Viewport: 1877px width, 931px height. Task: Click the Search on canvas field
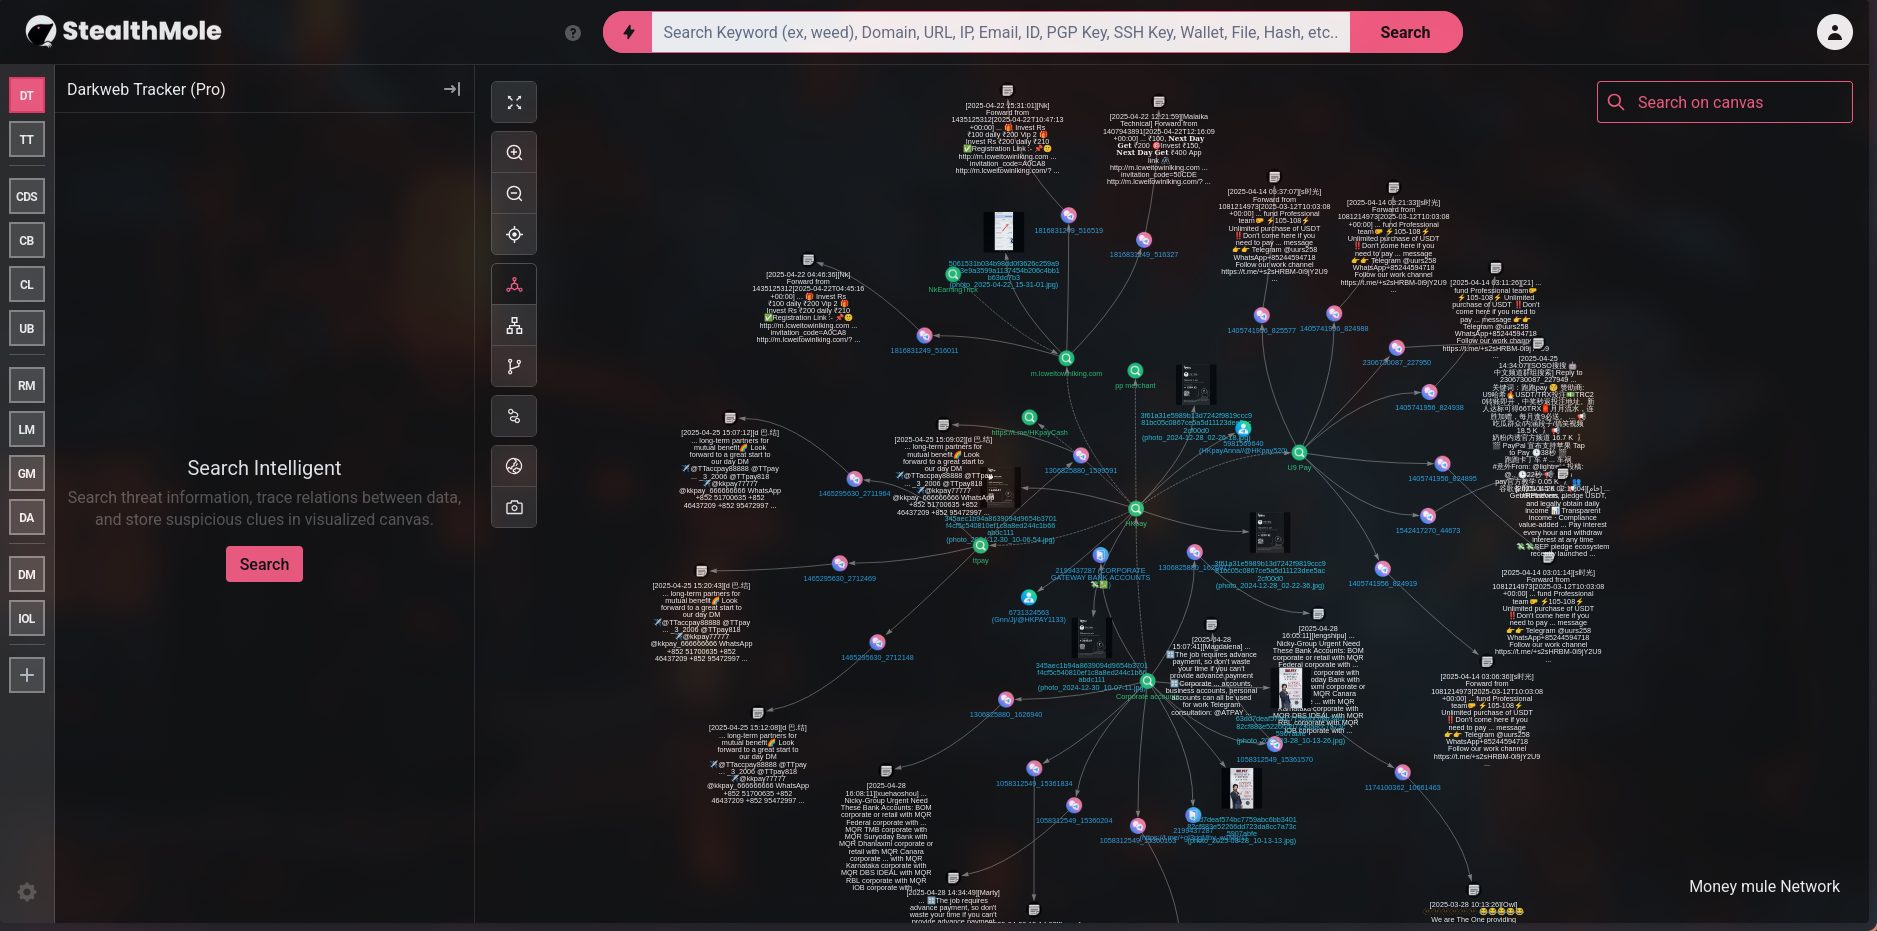tap(1724, 101)
